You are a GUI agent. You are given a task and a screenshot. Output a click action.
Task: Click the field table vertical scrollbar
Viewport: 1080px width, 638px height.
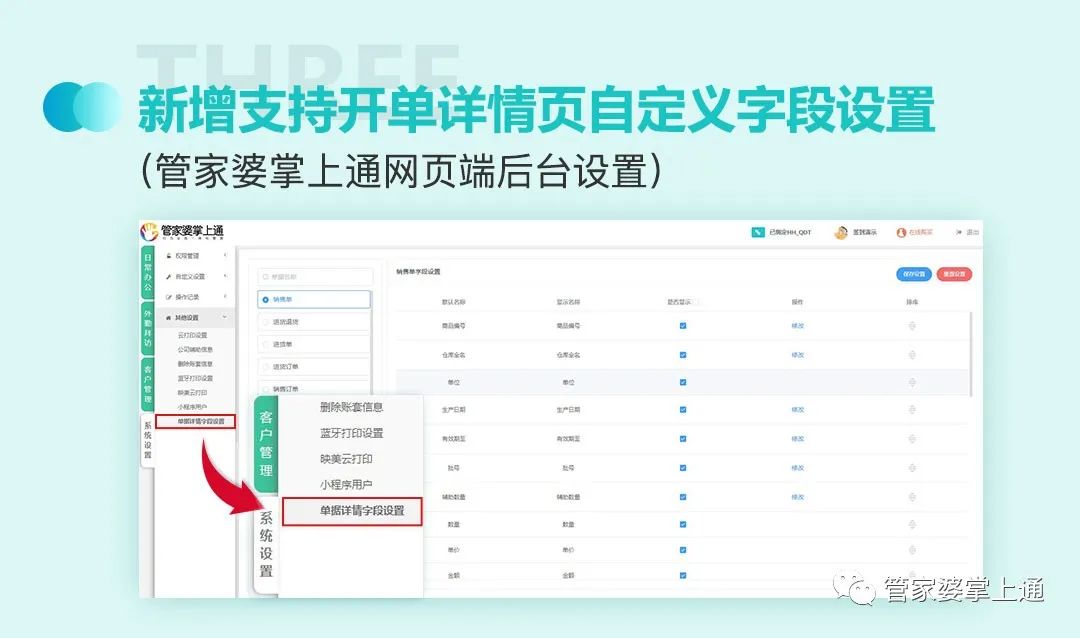[x=971, y=355]
